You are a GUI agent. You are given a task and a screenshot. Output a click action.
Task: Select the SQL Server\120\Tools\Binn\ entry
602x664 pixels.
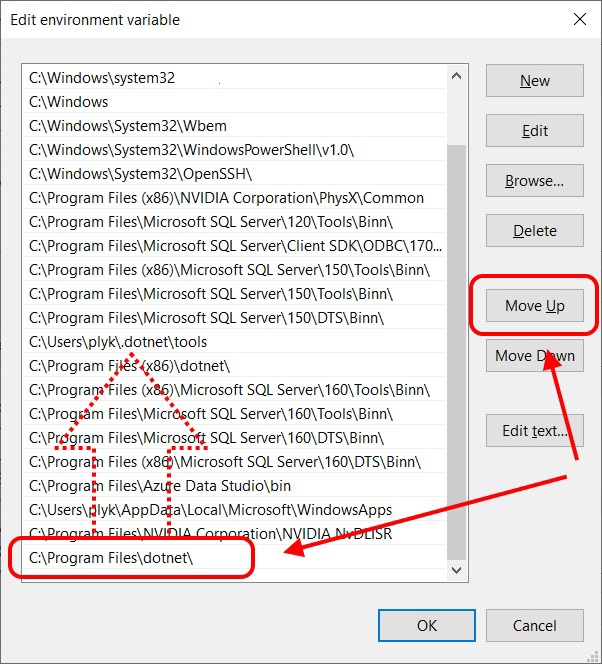[x=235, y=221]
